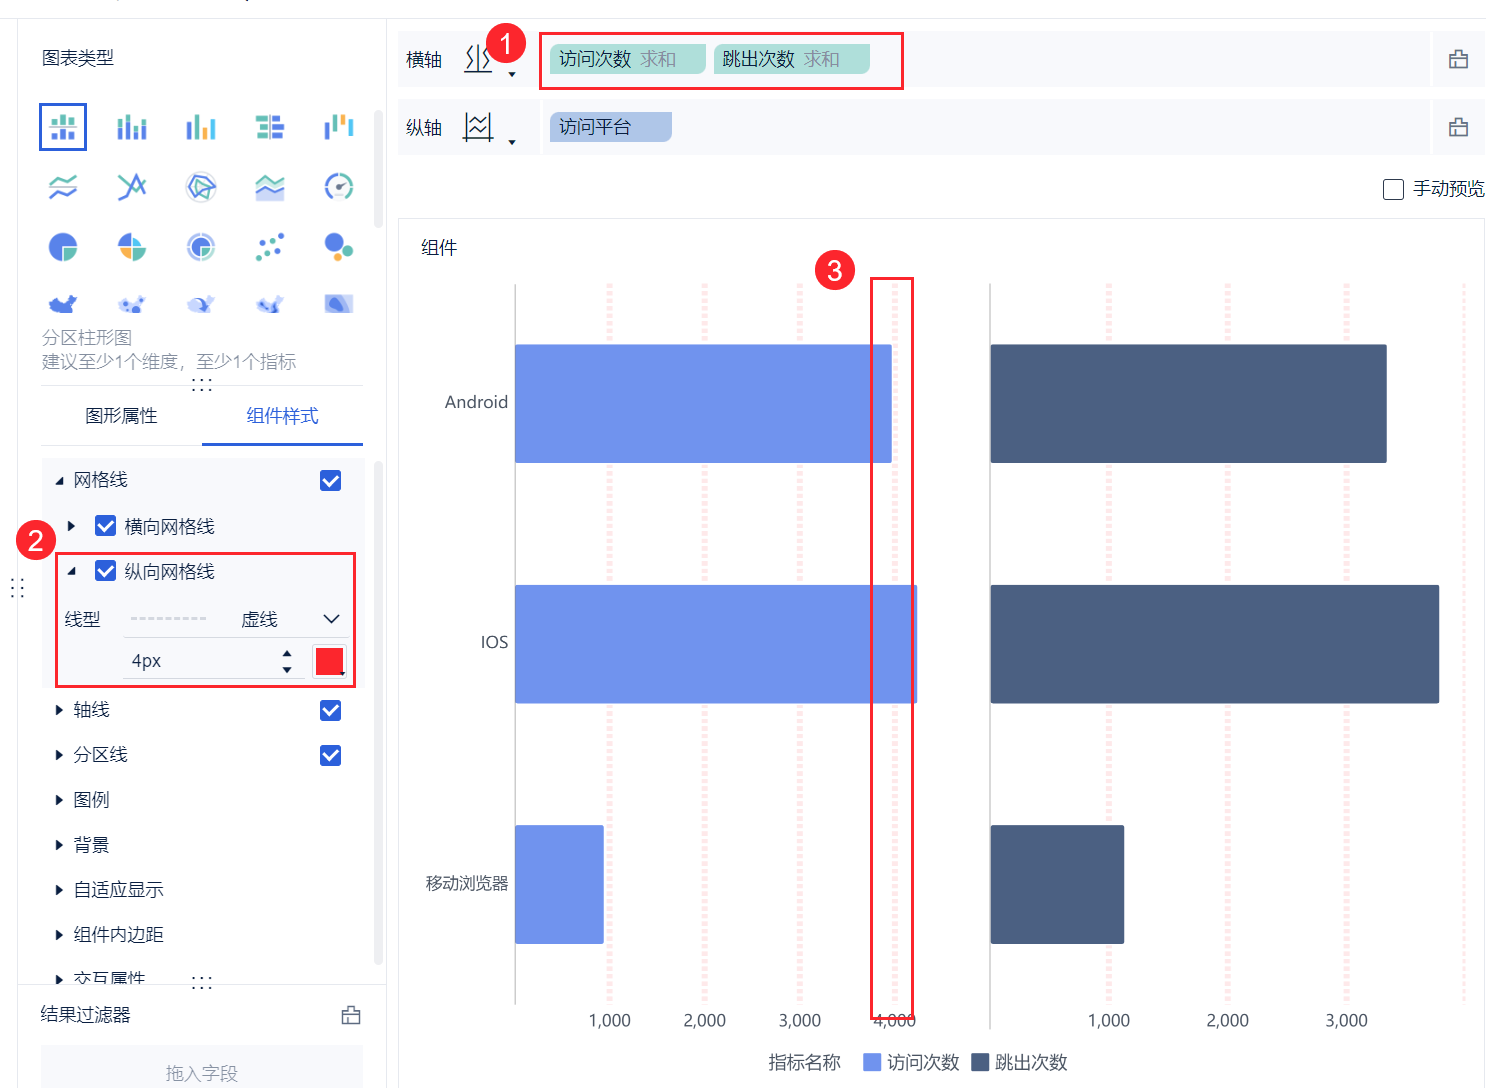This screenshot has width=1486, height=1088.
Task: Click the 图表类型 panel heading
Action: click(x=78, y=58)
